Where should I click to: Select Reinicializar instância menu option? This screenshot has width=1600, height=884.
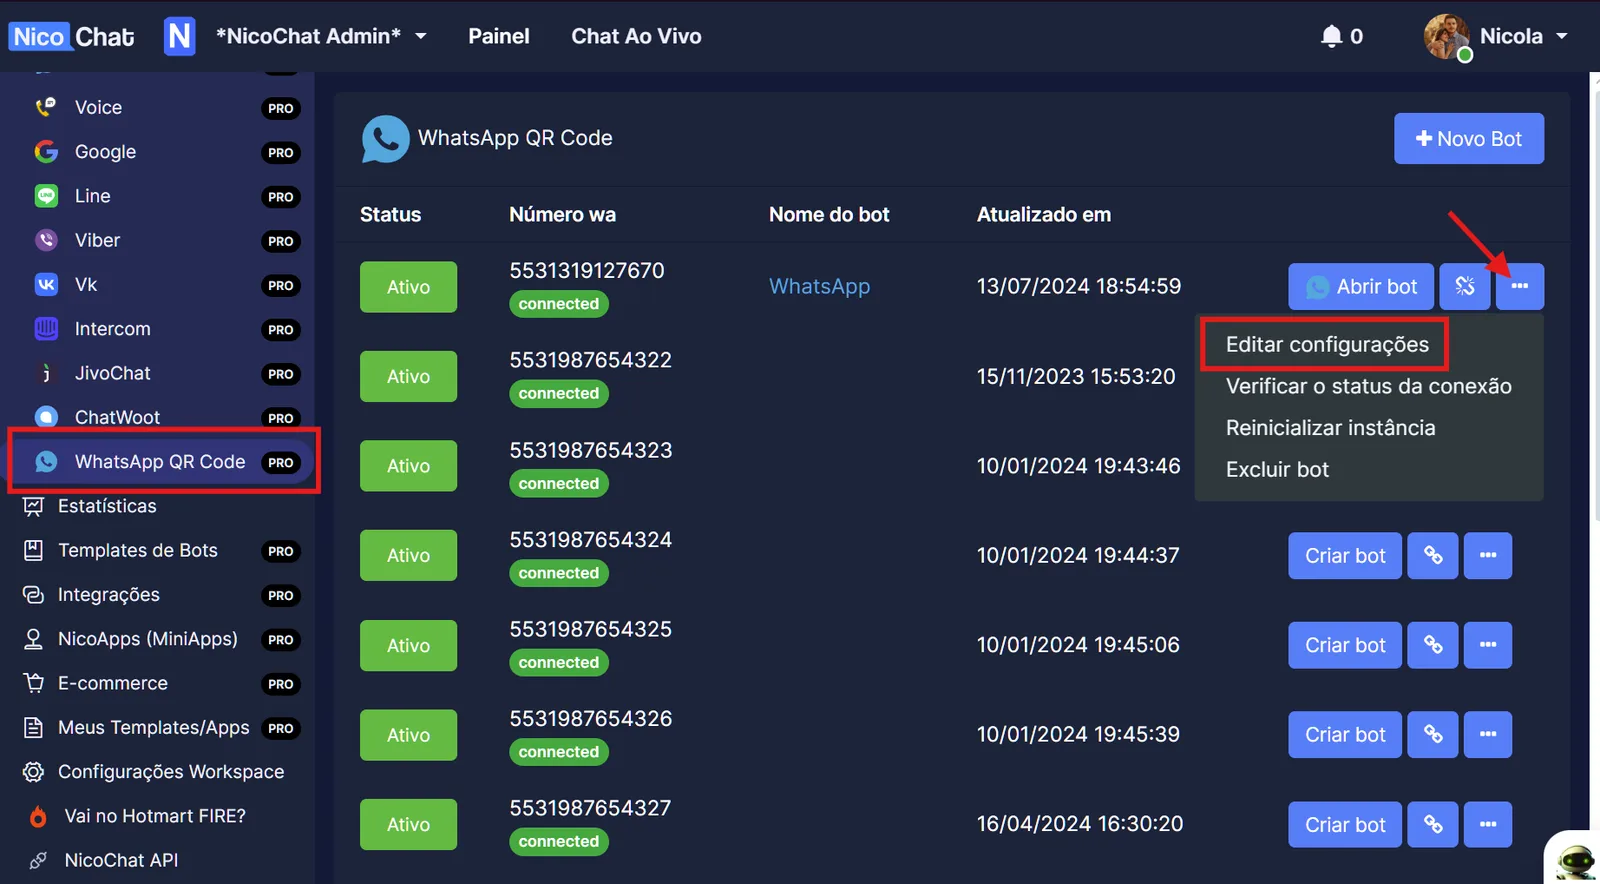click(x=1330, y=428)
